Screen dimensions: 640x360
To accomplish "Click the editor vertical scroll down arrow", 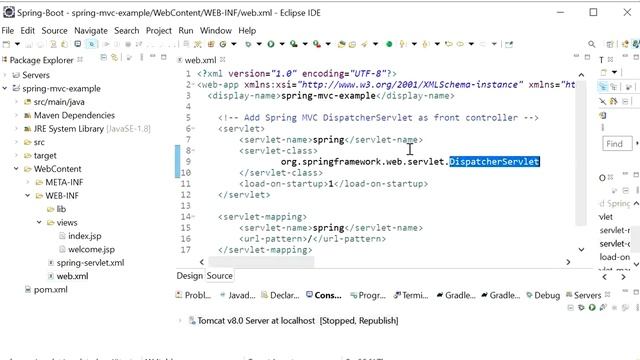I will [x=581, y=249].
